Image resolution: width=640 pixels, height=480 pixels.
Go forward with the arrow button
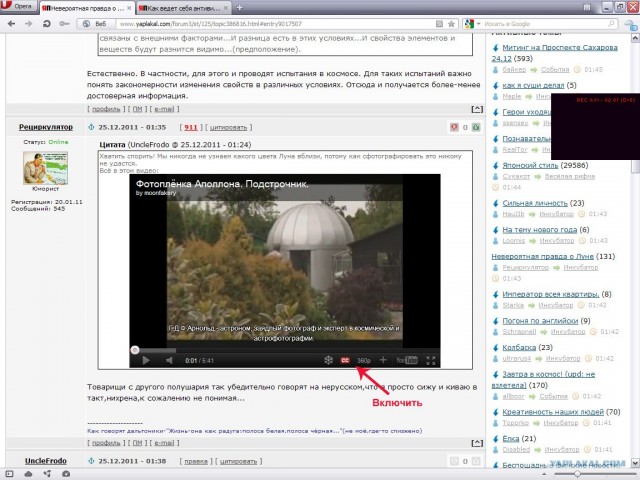pos(29,24)
